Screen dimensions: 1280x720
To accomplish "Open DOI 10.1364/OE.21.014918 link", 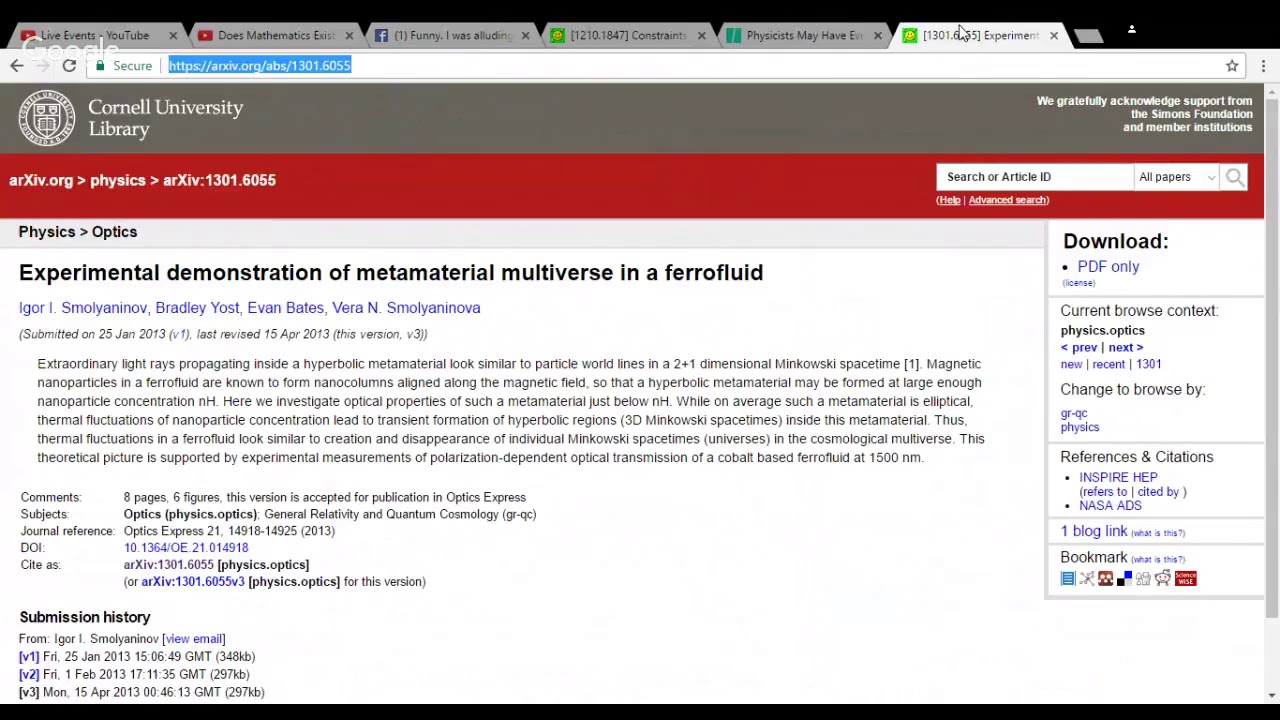I will coord(186,548).
